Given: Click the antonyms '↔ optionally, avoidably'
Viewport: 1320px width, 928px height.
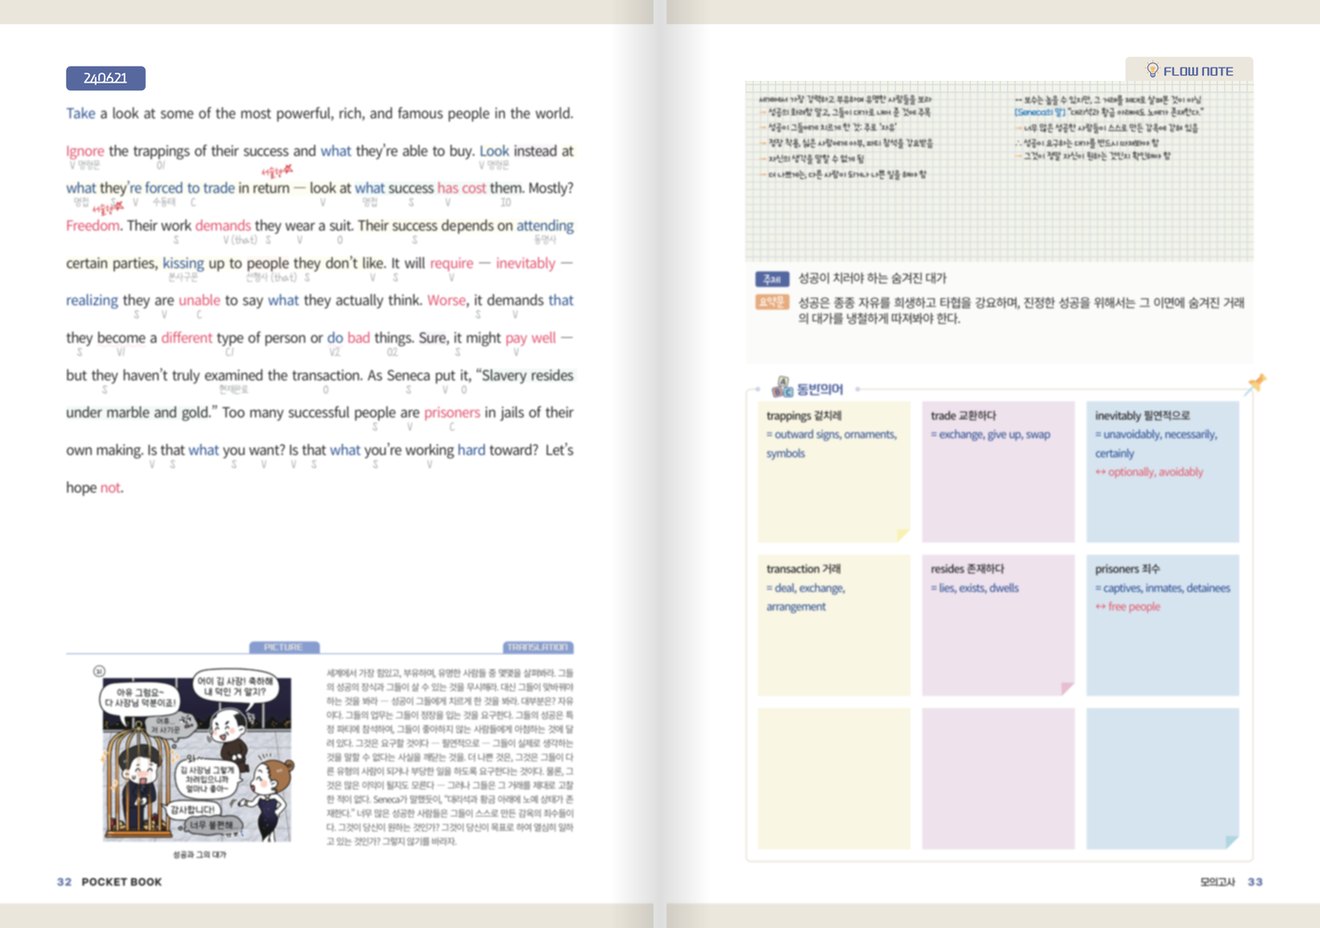Looking at the screenshot, I should (x=1149, y=472).
